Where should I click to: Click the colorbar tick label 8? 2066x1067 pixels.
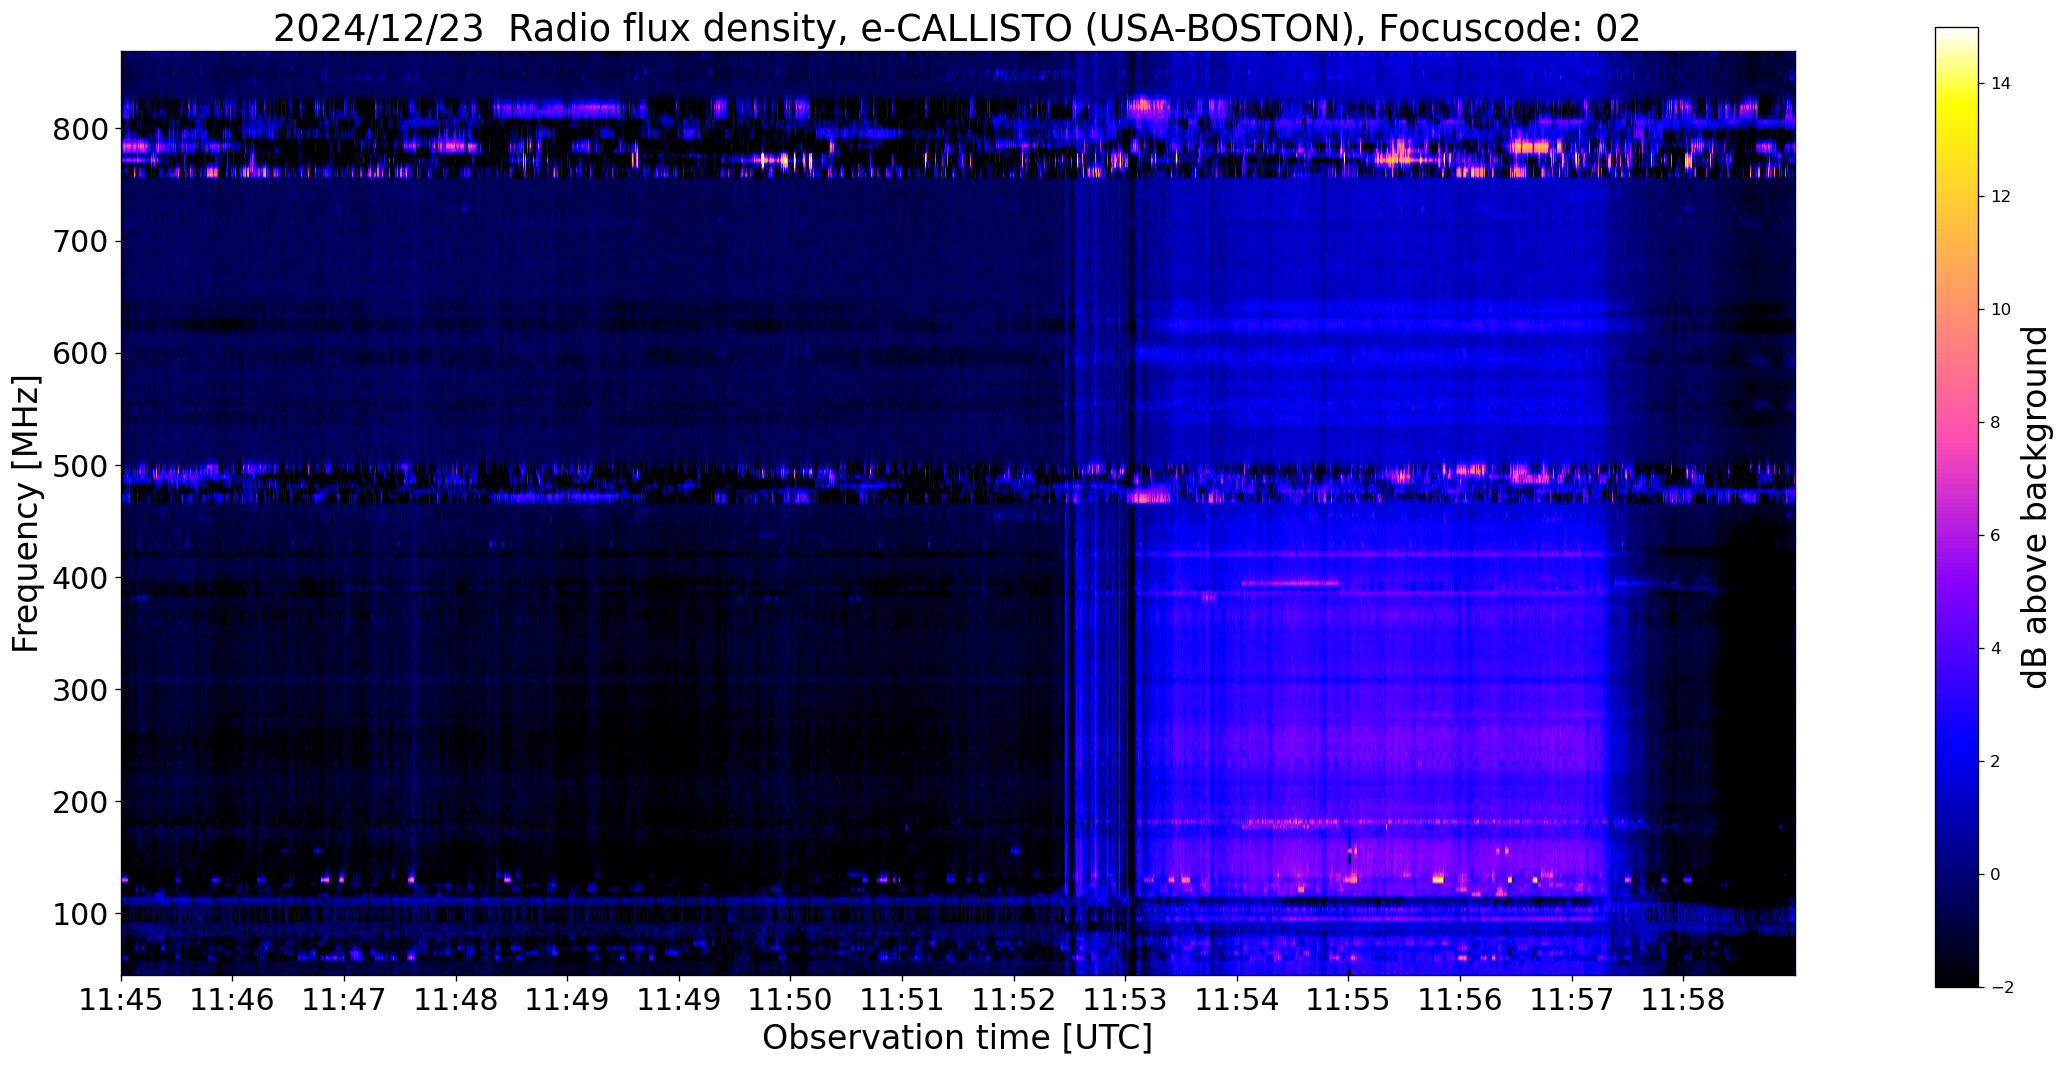1996,423
